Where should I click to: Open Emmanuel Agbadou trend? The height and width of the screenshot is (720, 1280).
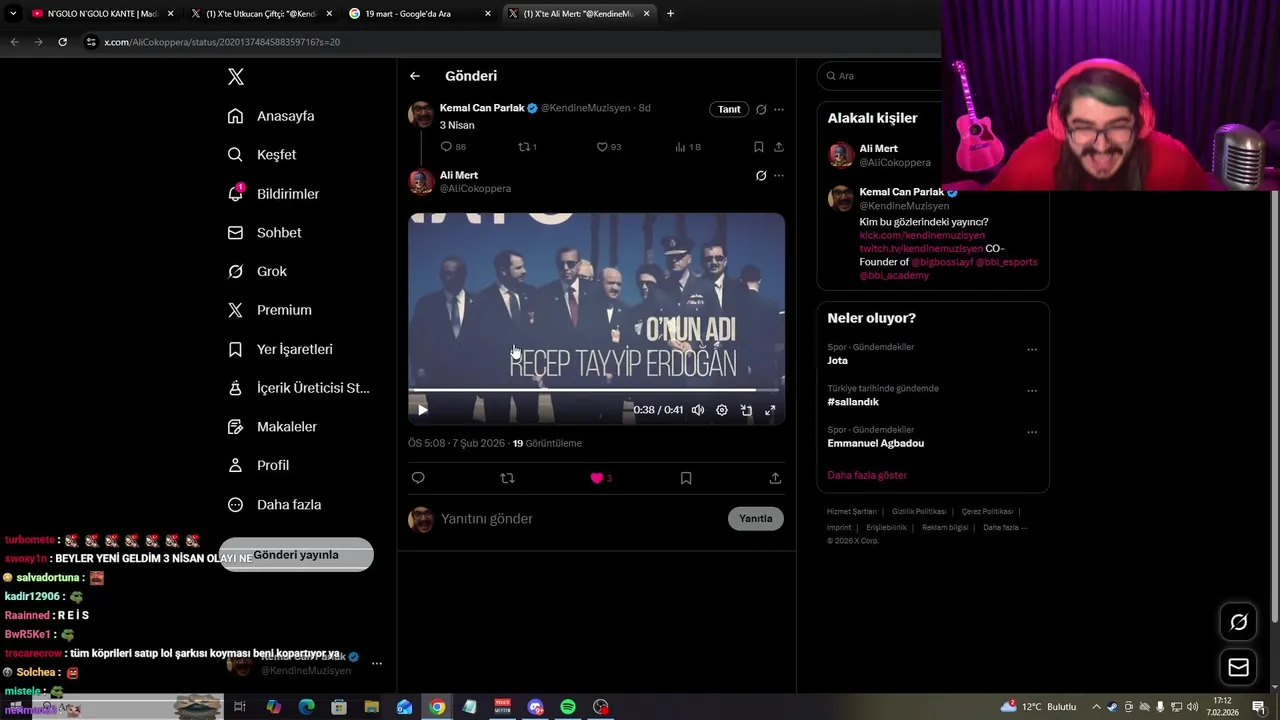875,443
